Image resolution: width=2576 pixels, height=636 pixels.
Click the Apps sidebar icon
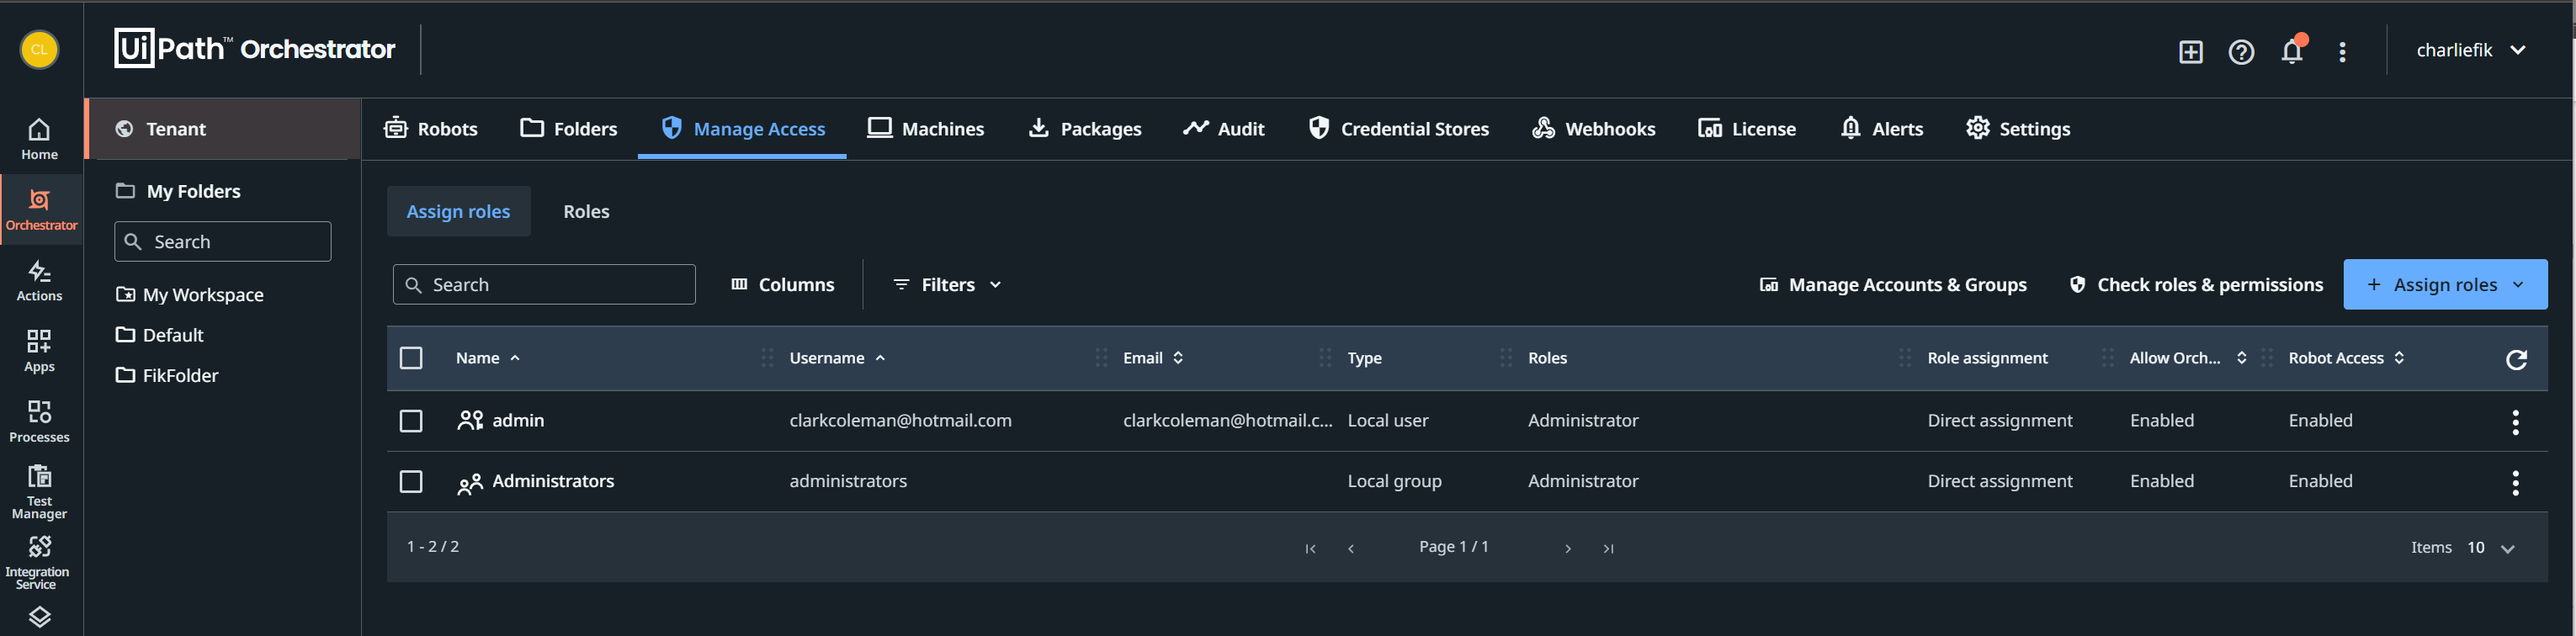tap(39, 351)
